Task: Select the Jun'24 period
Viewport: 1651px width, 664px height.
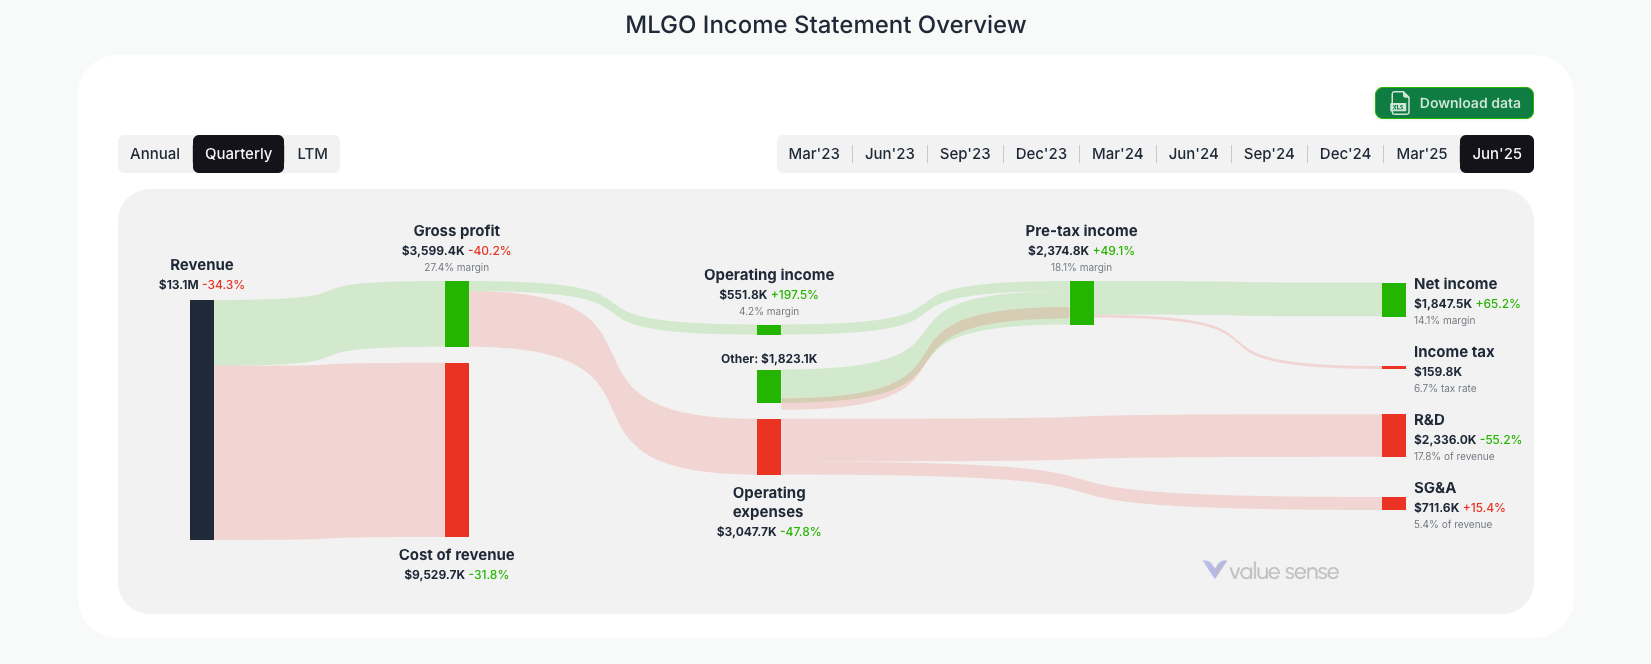Action: coord(1193,153)
